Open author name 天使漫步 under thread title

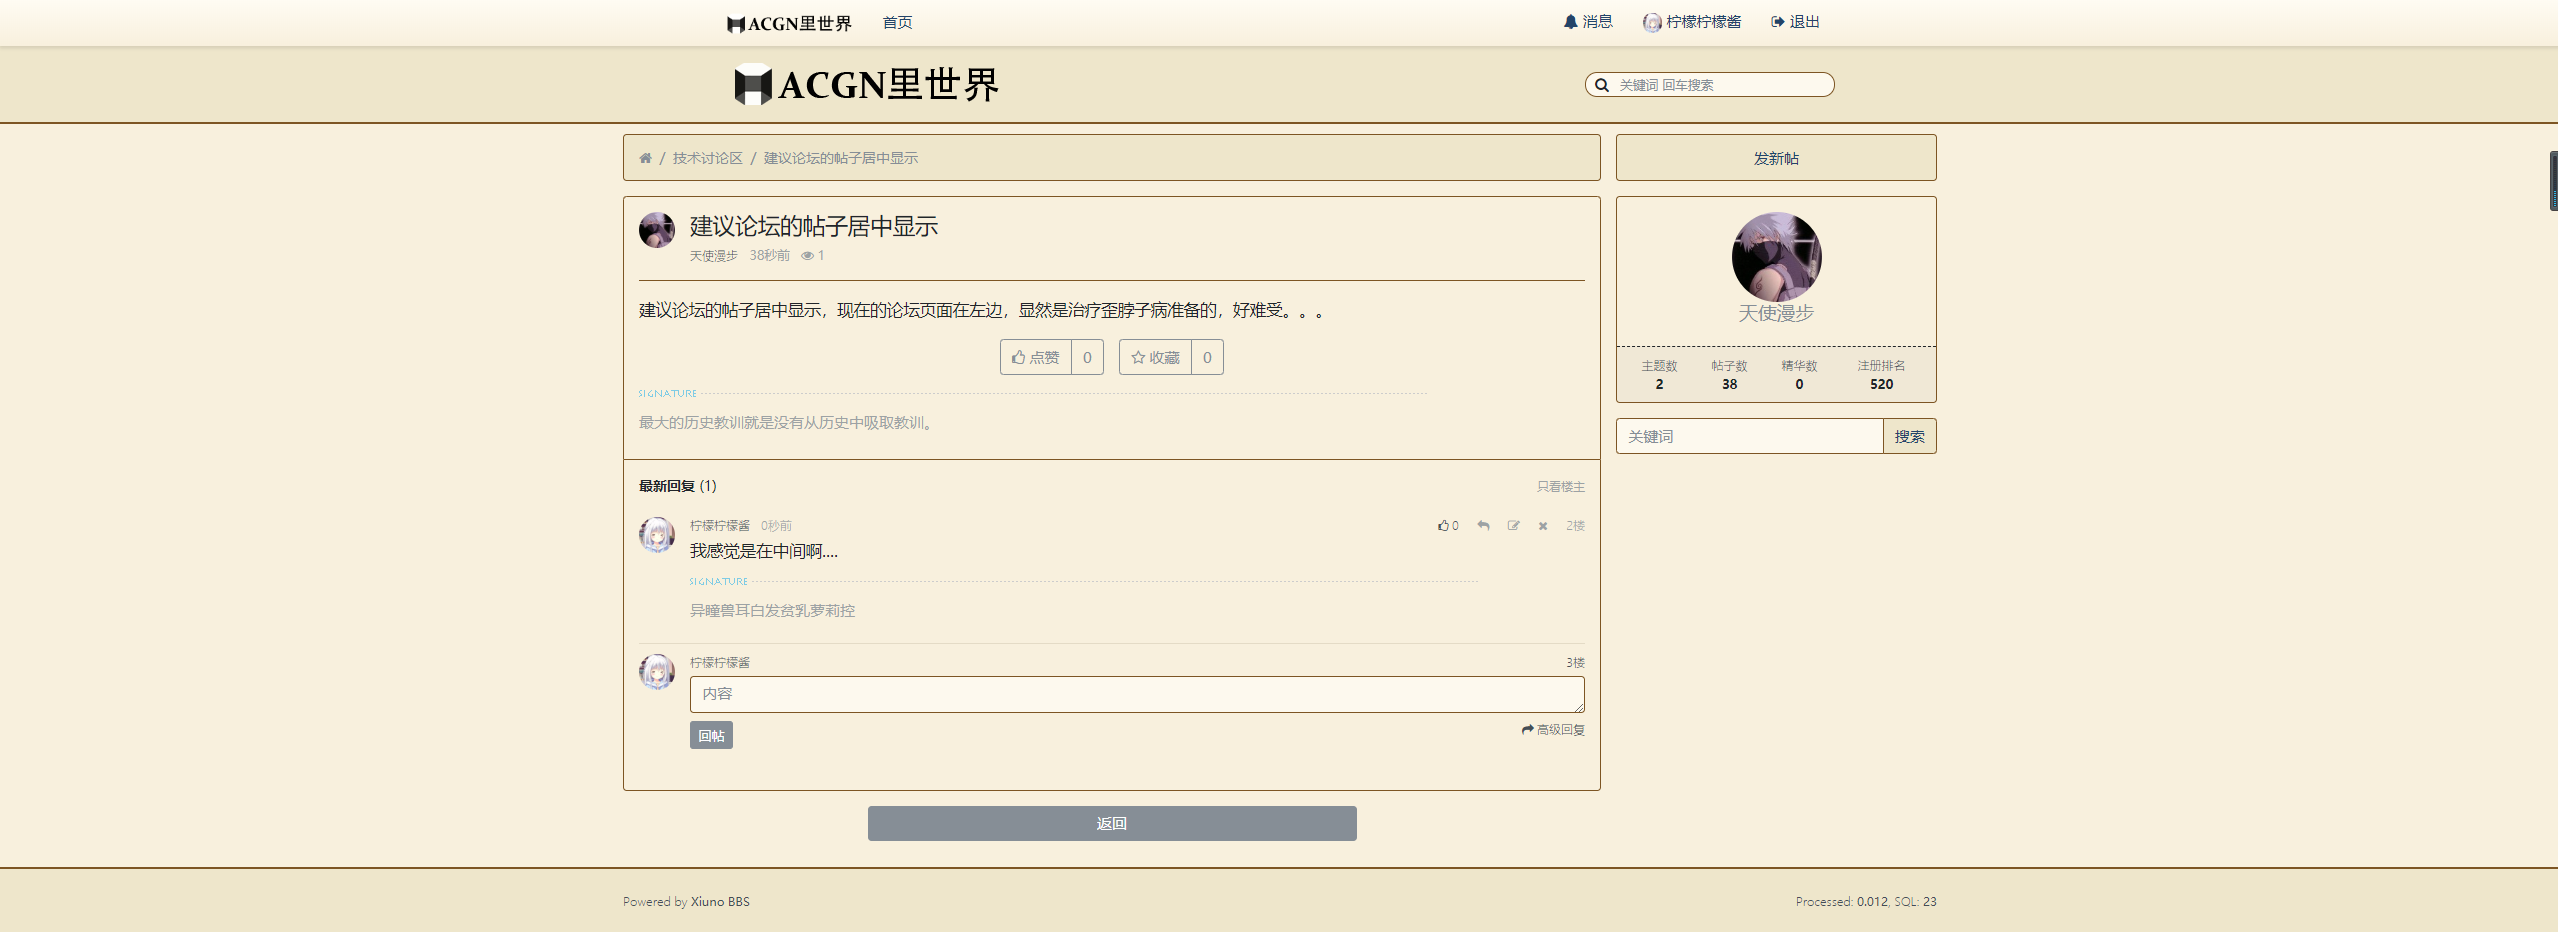click(x=713, y=256)
